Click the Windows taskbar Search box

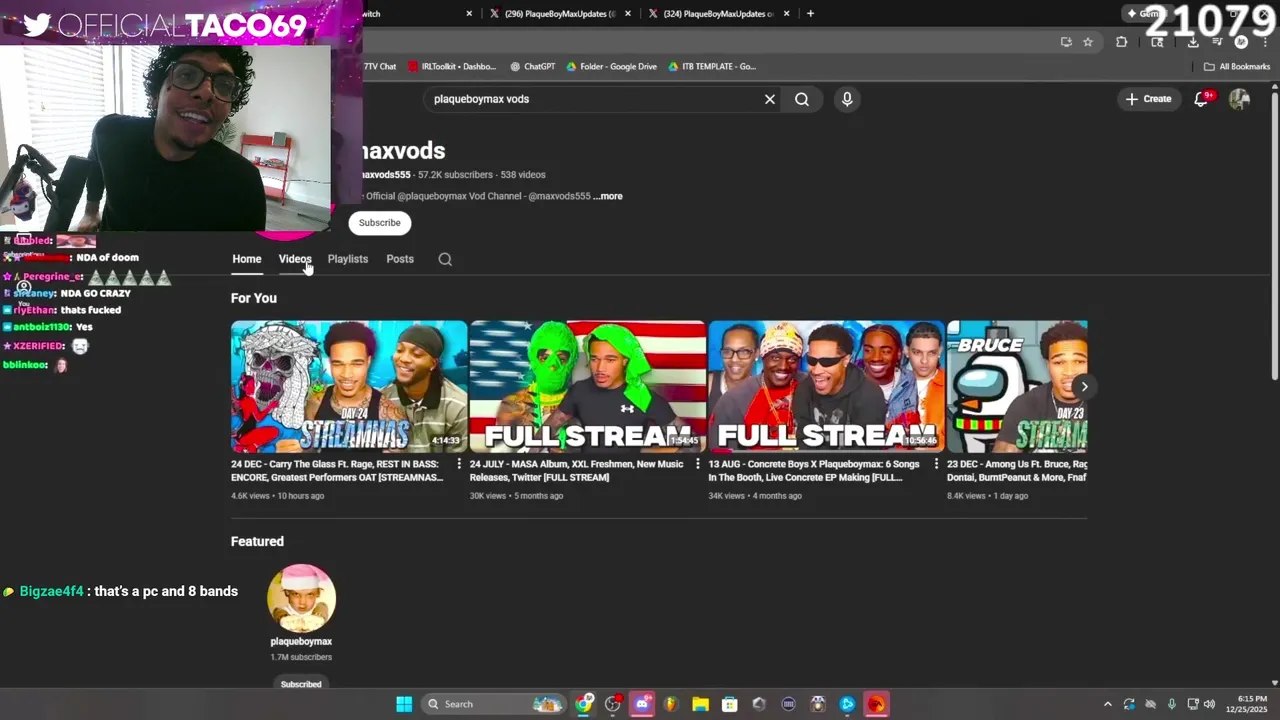click(494, 704)
